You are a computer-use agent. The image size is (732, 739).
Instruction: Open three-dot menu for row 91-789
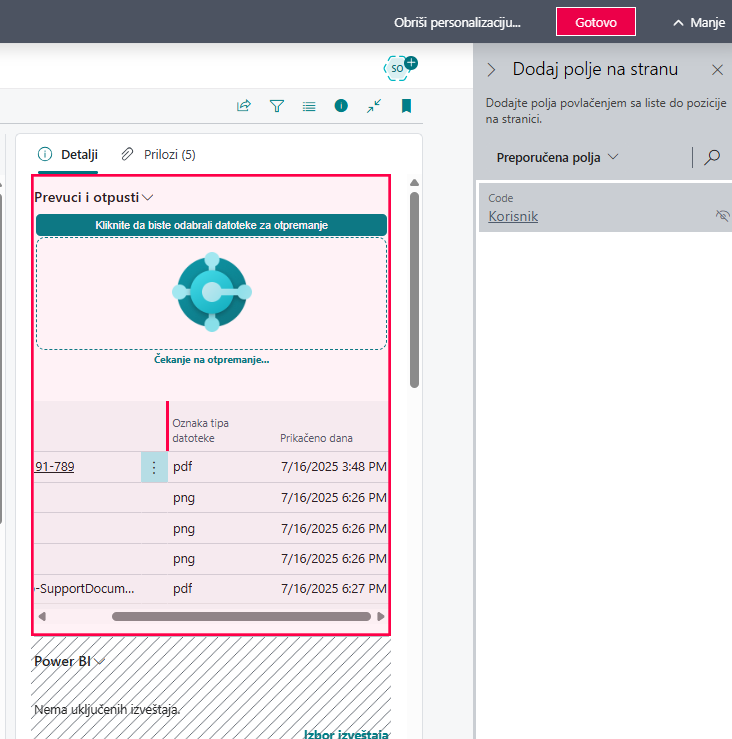coord(154,467)
